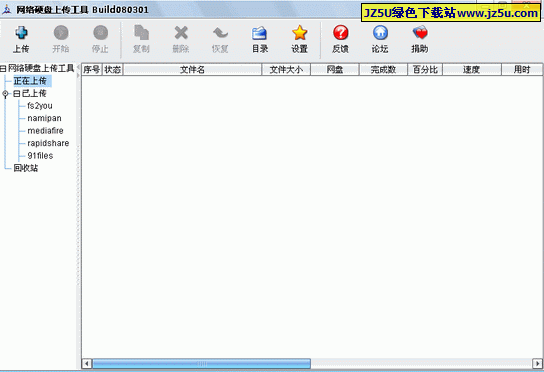Click the 用时 column header
Viewport: 544px width, 372px height.
[x=522, y=70]
